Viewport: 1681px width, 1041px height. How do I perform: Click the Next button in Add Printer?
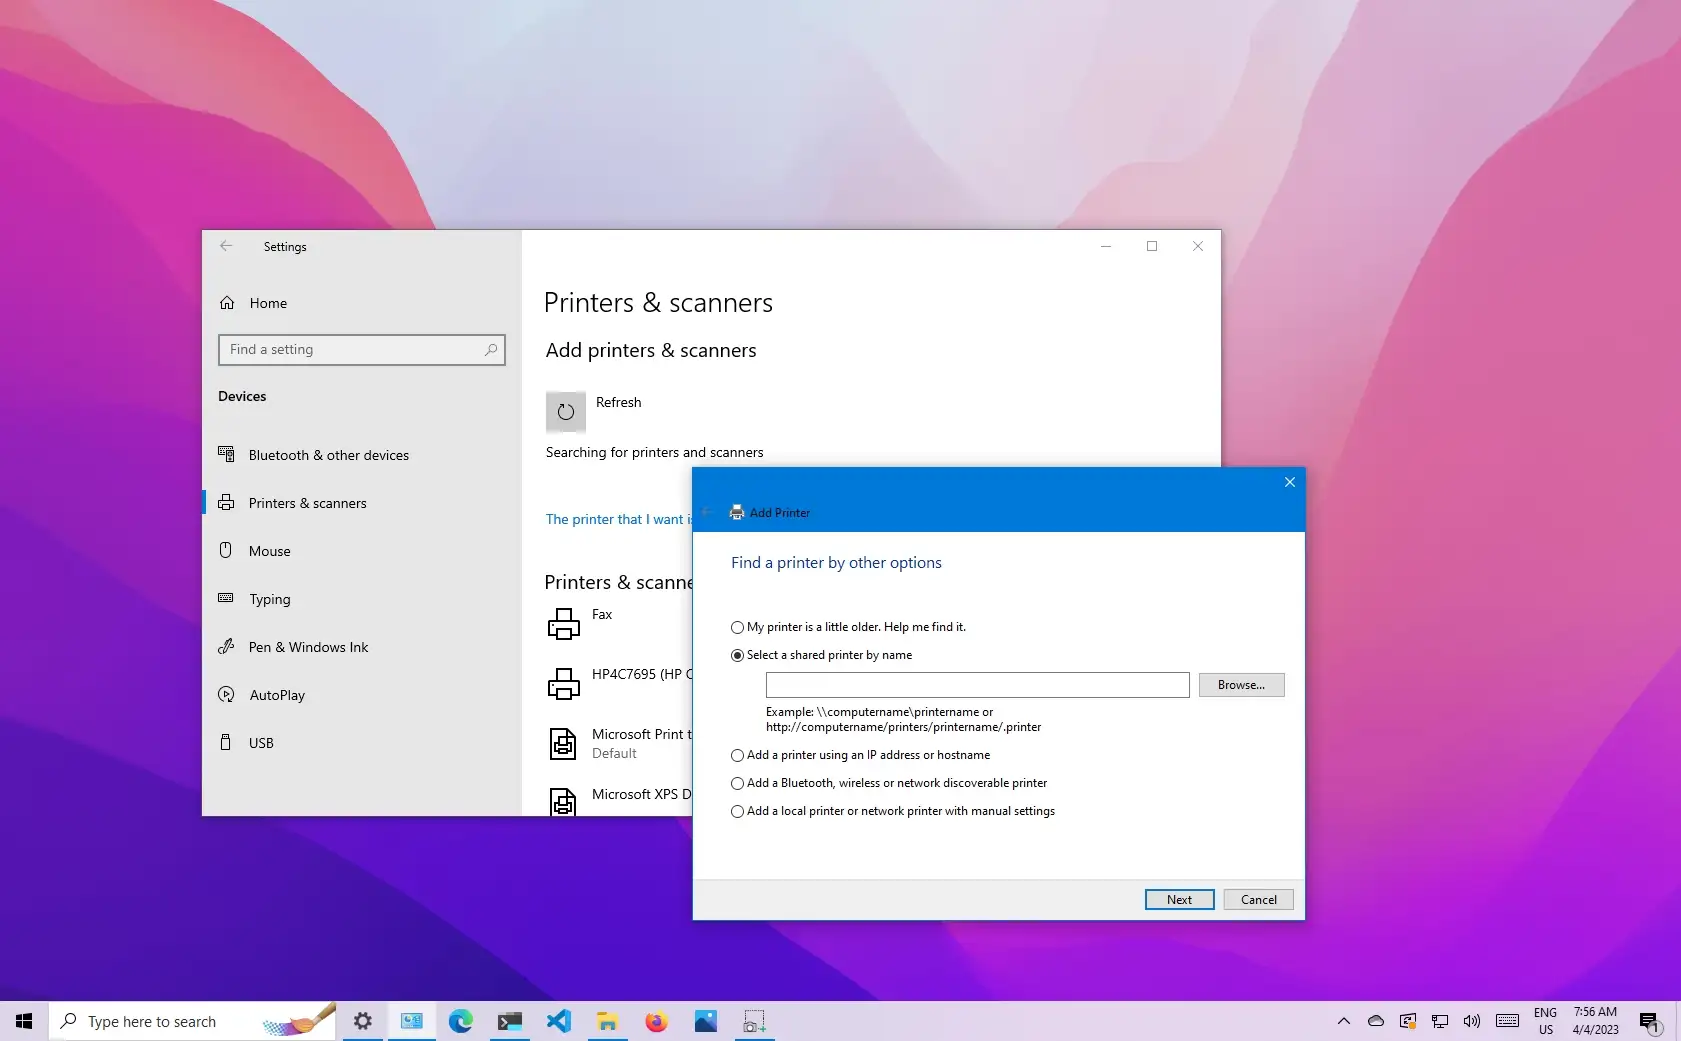(1178, 899)
